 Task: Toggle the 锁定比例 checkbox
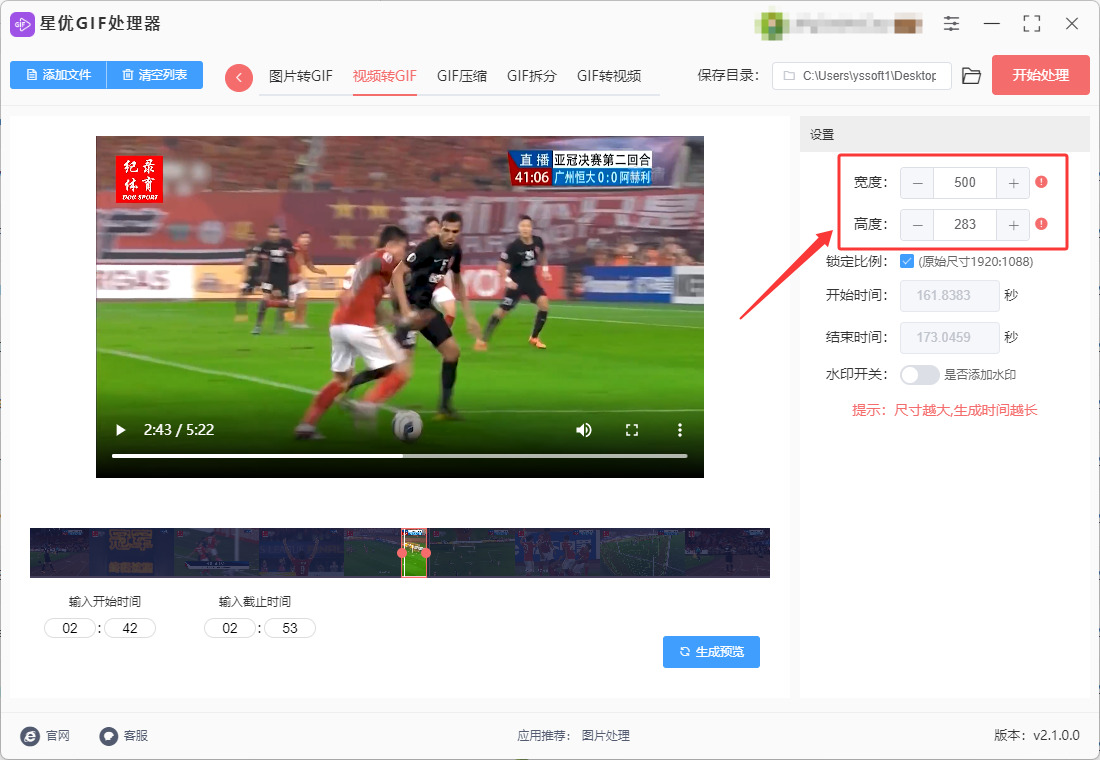906,261
